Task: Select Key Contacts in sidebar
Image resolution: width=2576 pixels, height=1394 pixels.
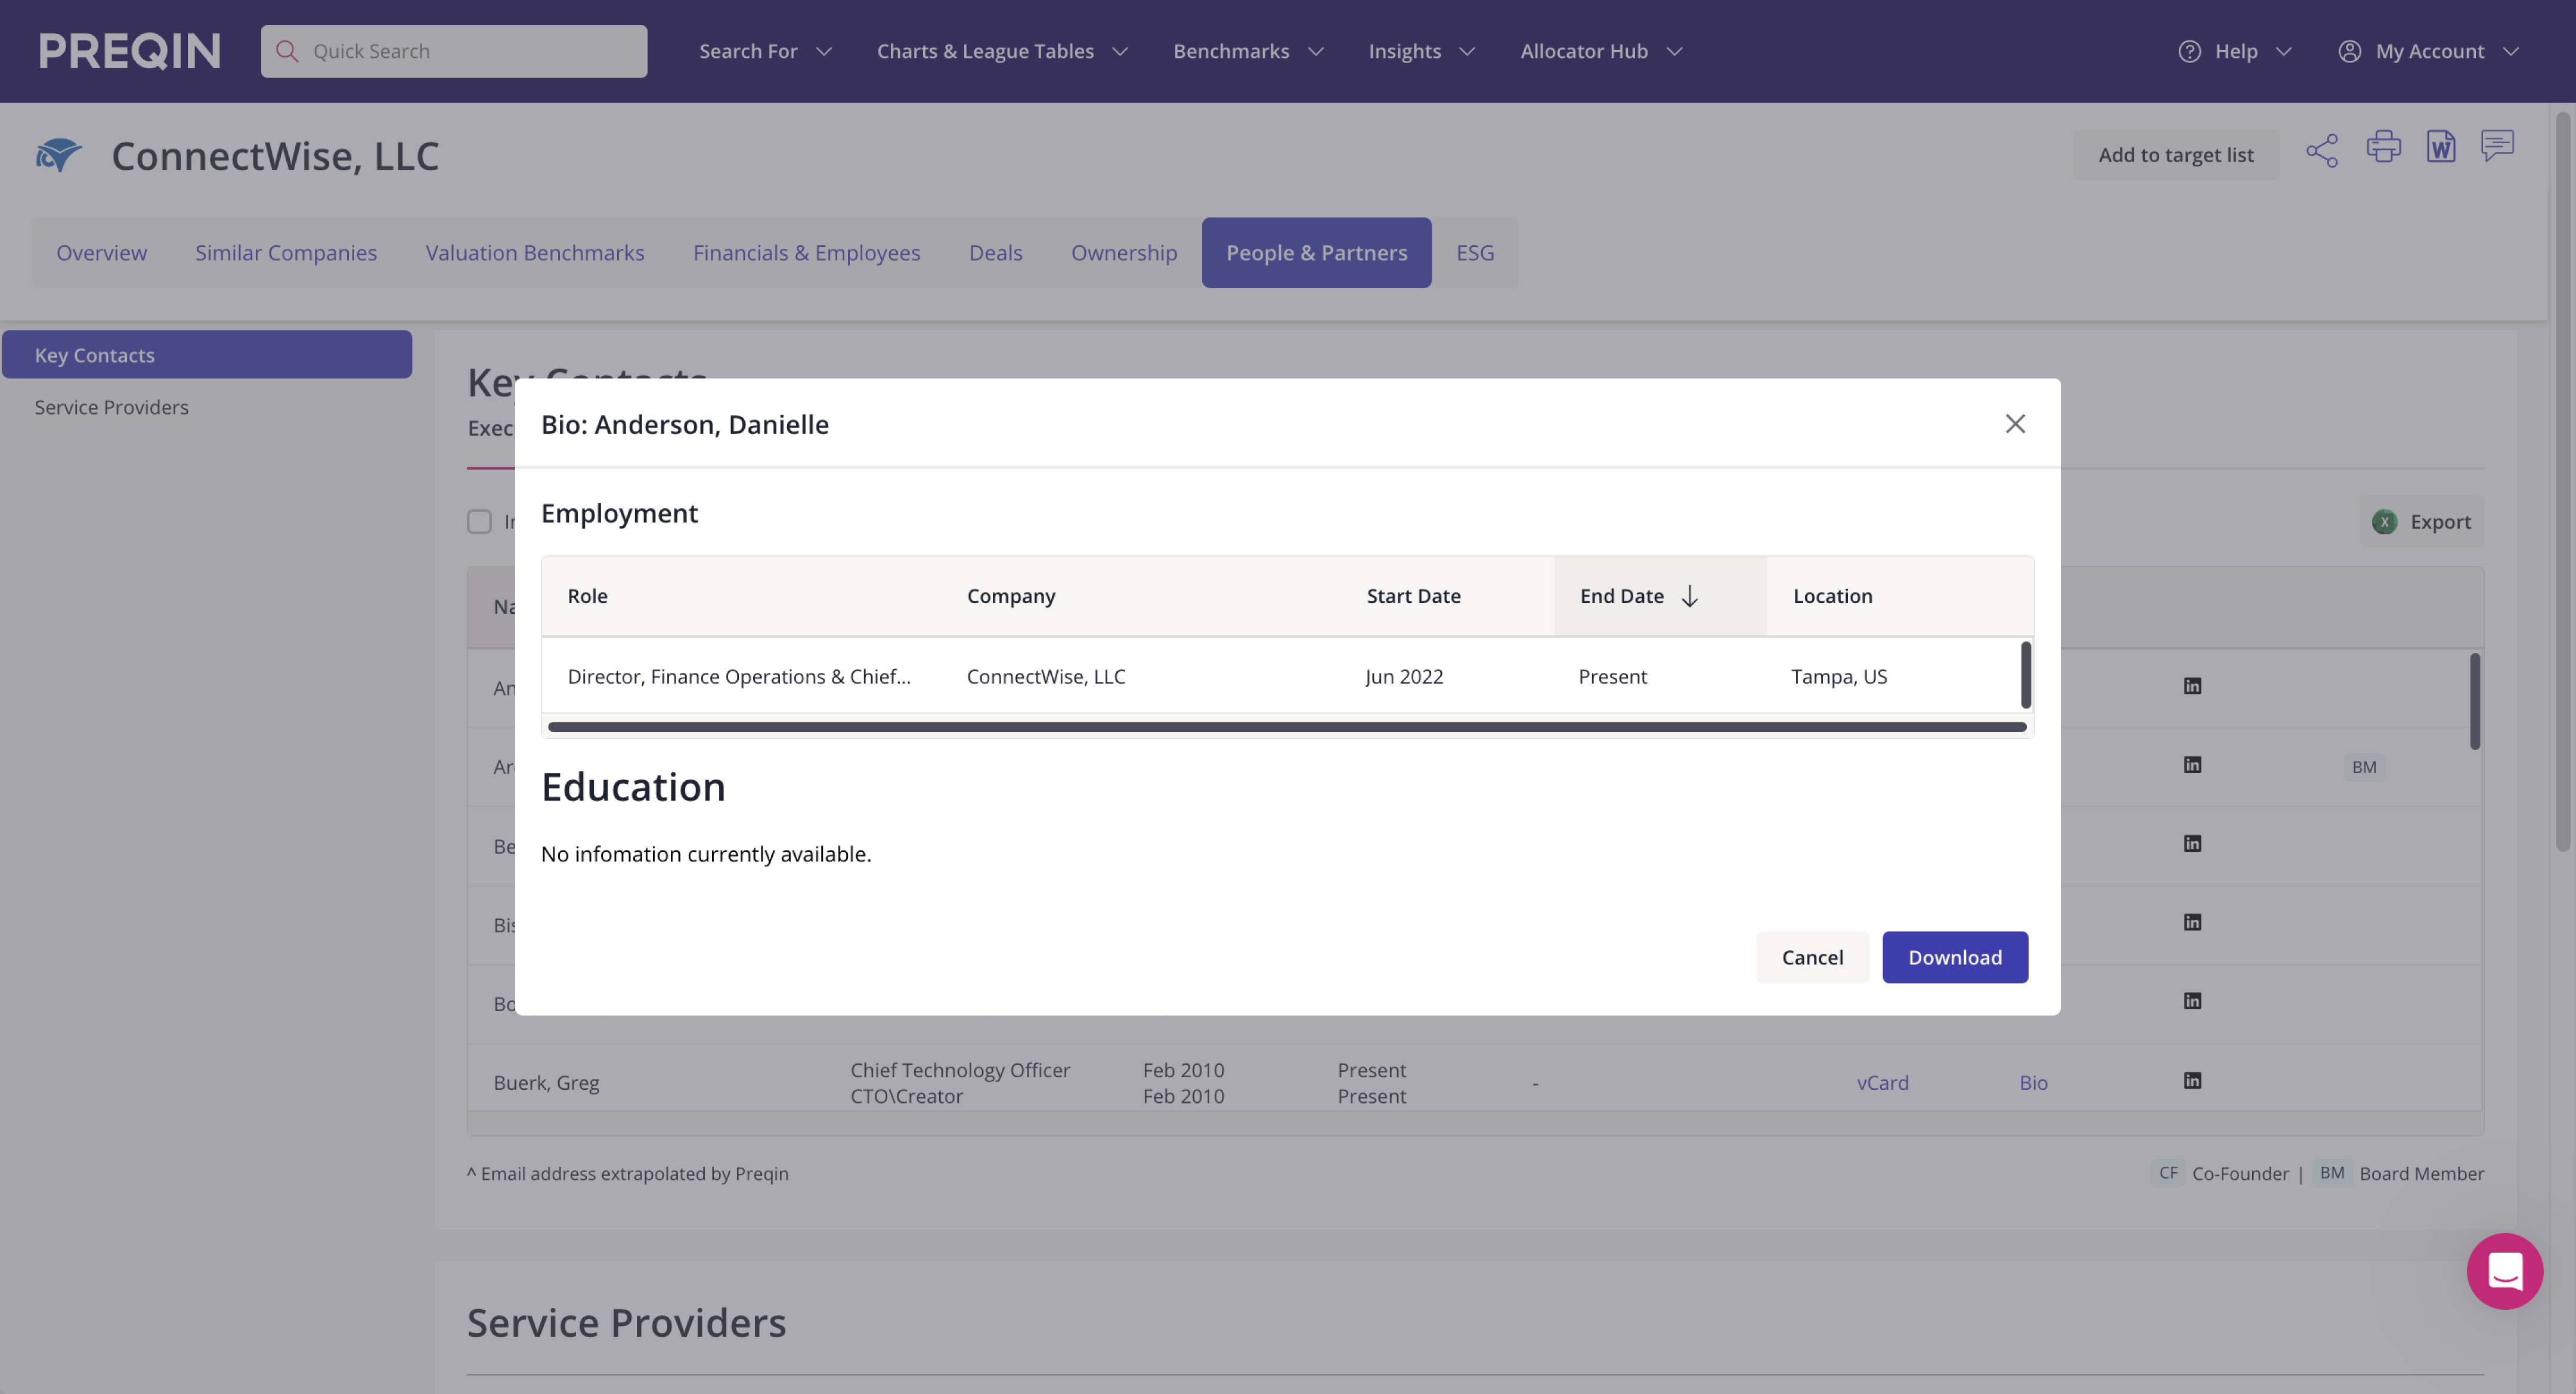Action: (x=207, y=355)
